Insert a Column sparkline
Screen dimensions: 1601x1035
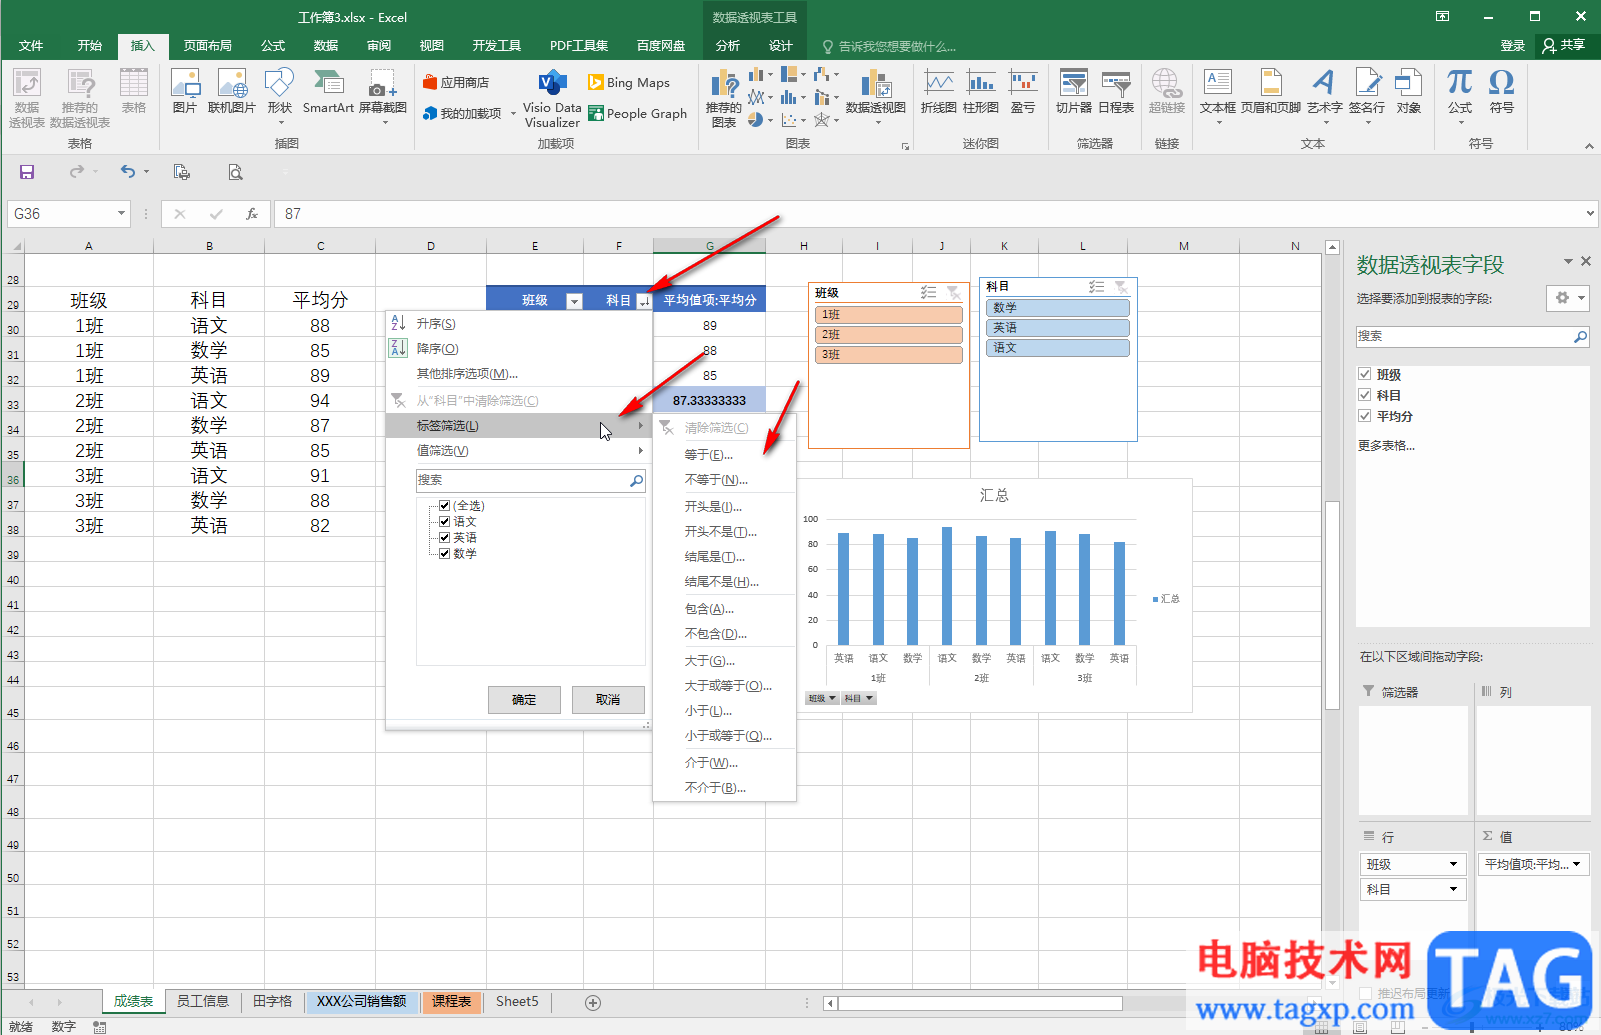point(981,91)
